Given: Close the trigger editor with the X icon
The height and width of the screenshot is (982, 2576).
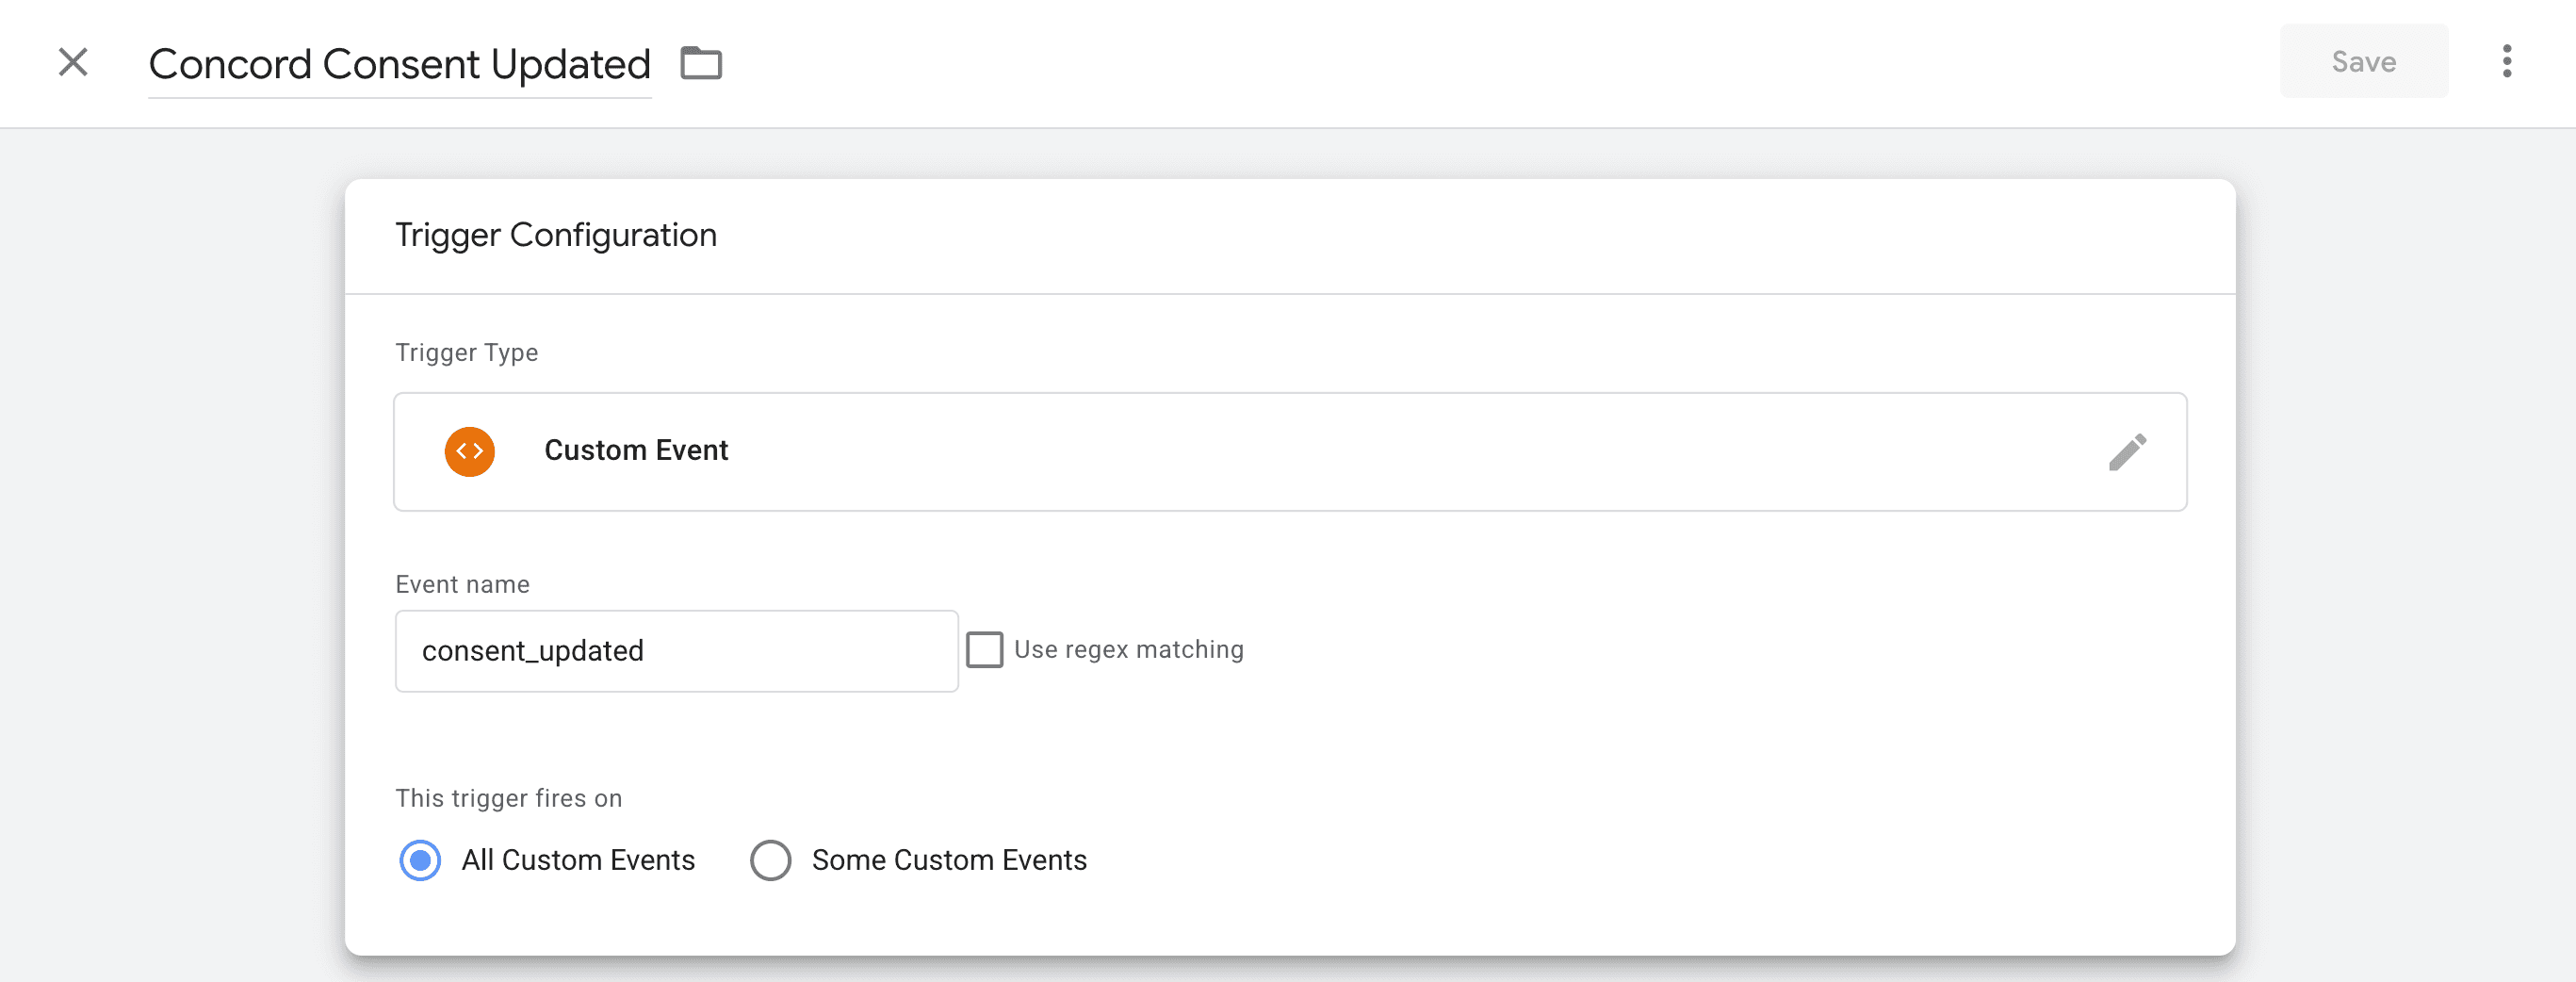Looking at the screenshot, I should click(73, 62).
